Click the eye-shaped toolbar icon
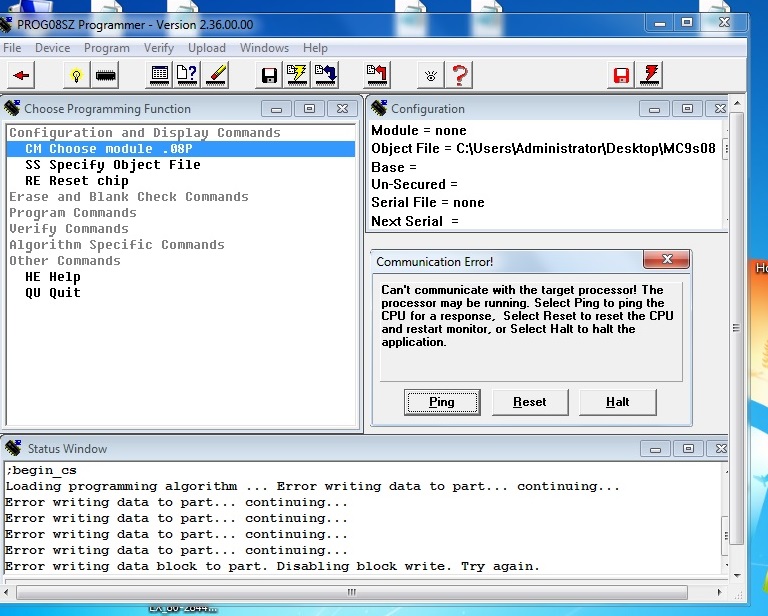Screen dimensions: 768x616 (x=431, y=75)
